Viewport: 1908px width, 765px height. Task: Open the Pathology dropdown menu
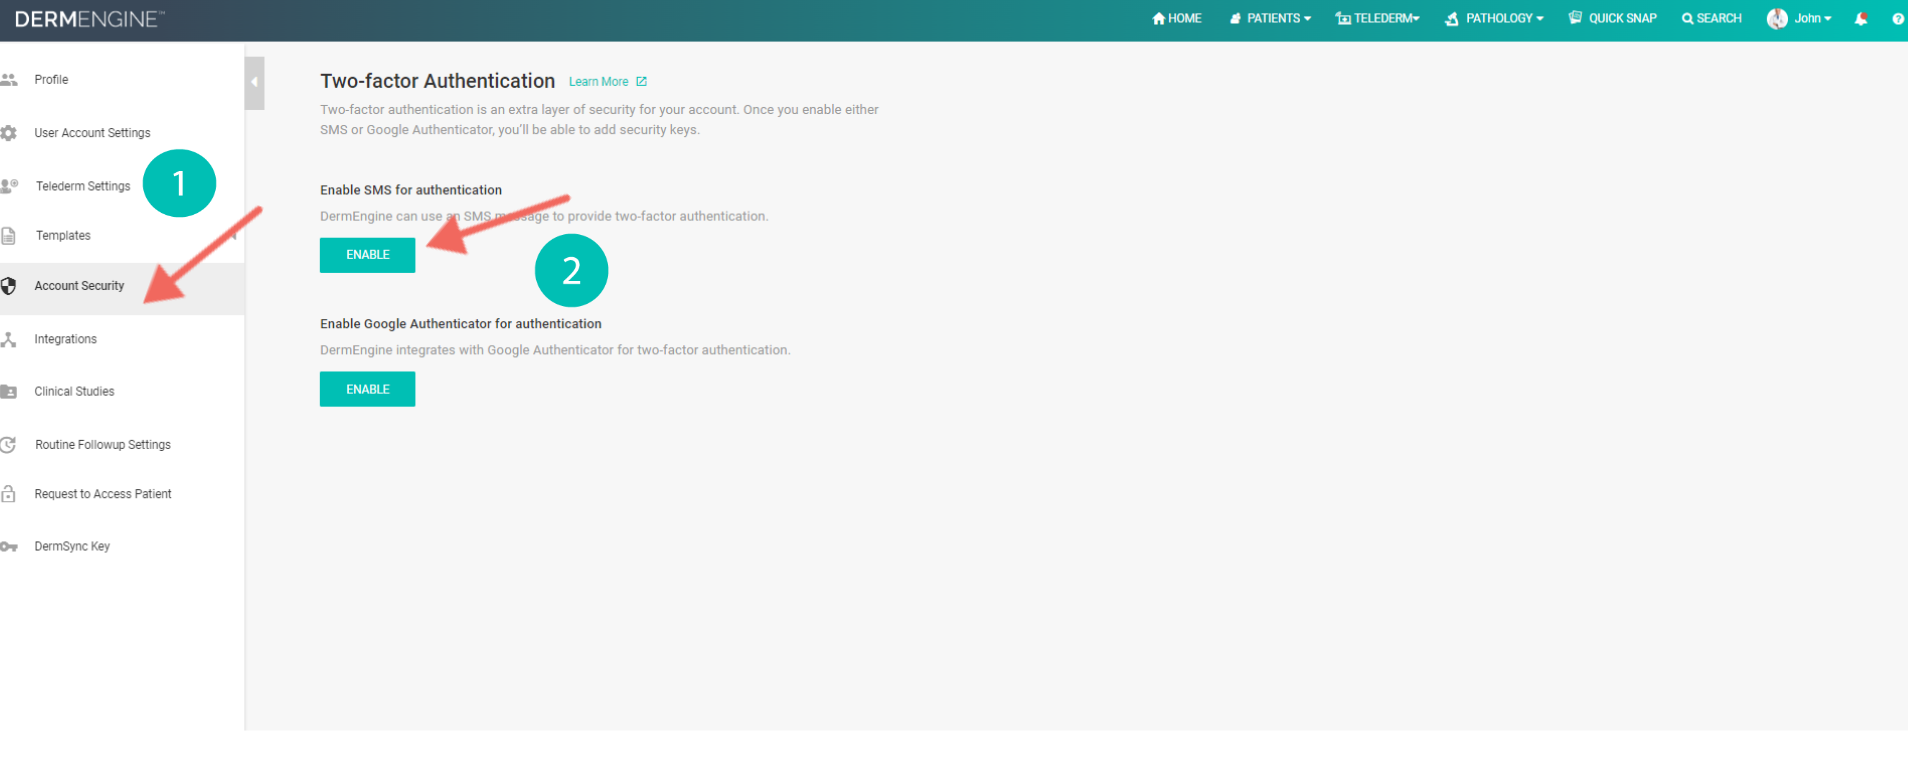click(x=1494, y=18)
